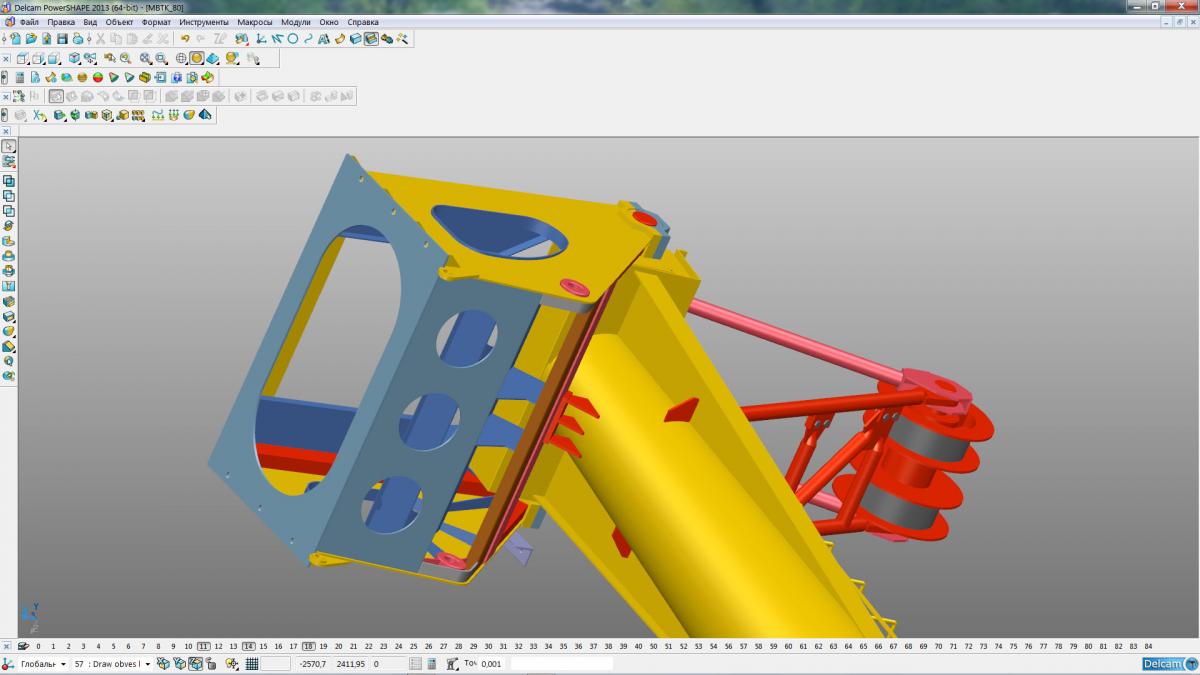Screen dimensions: 1200x675
Task: Click the Red-green sphere icon in solid toolbar
Action: 98,77
